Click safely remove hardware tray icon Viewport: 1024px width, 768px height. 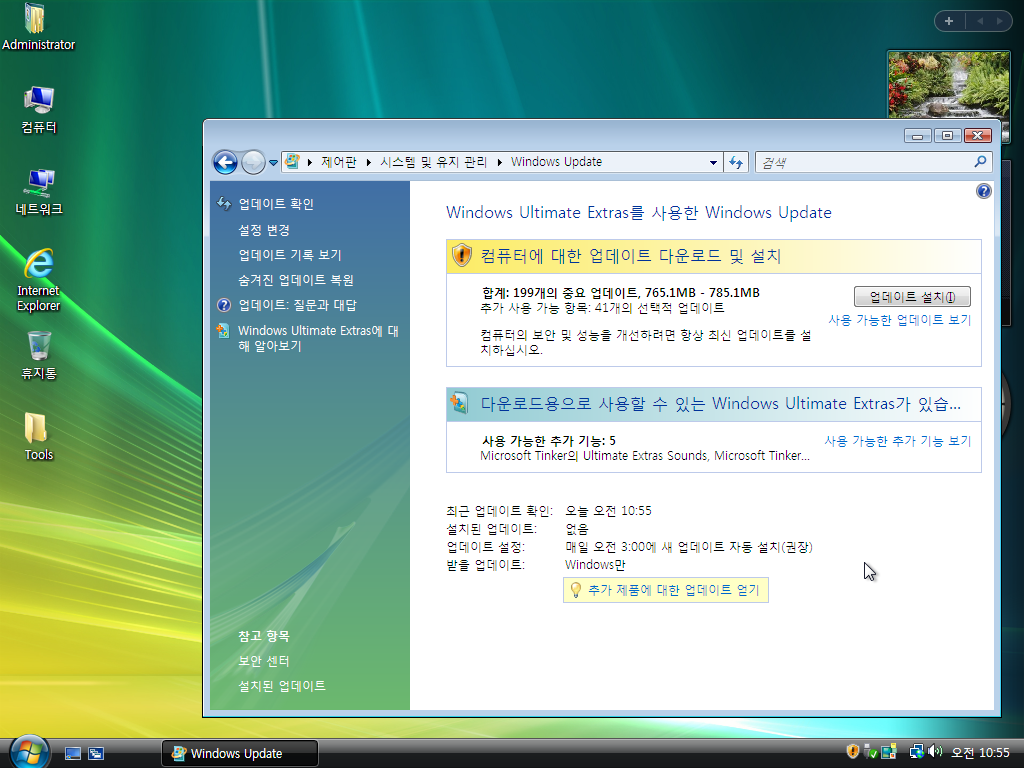tap(870, 752)
